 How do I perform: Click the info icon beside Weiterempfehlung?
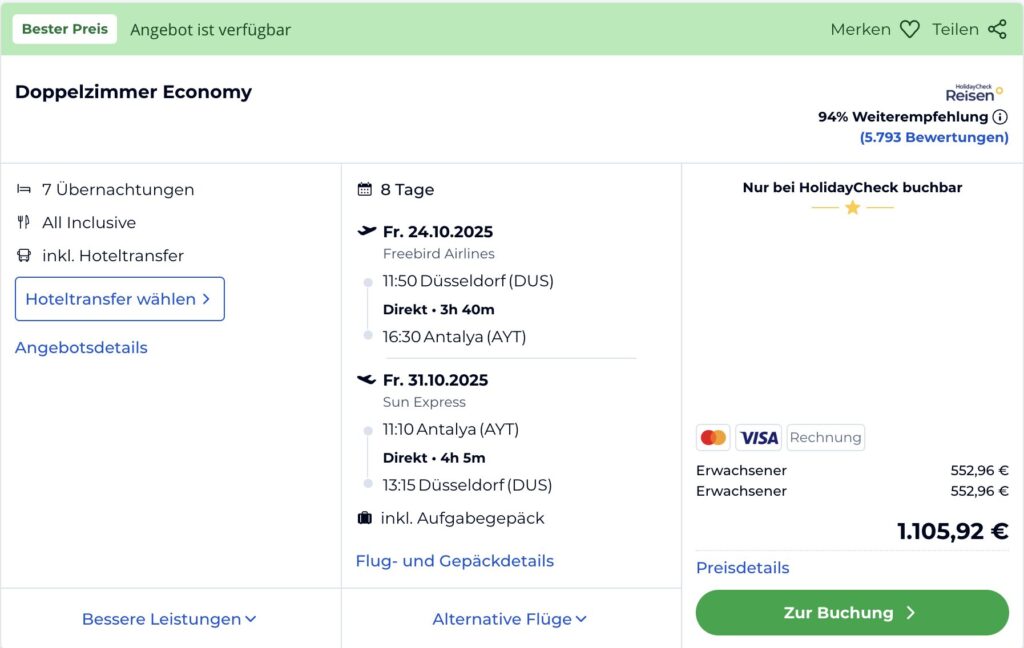click(x=1000, y=117)
